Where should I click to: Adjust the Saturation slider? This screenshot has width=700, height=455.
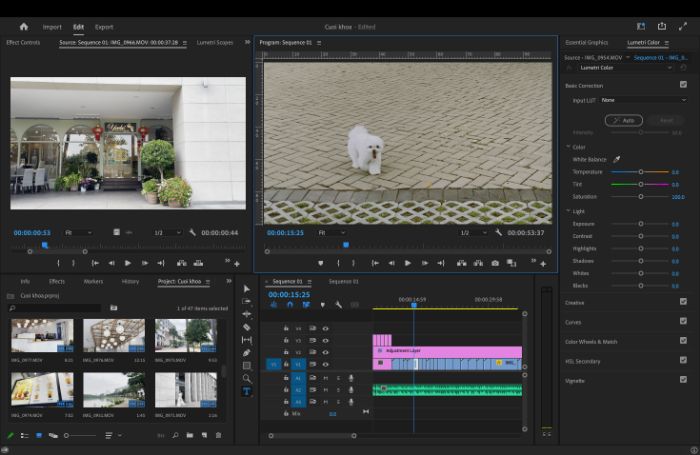pyautogui.click(x=640, y=196)
